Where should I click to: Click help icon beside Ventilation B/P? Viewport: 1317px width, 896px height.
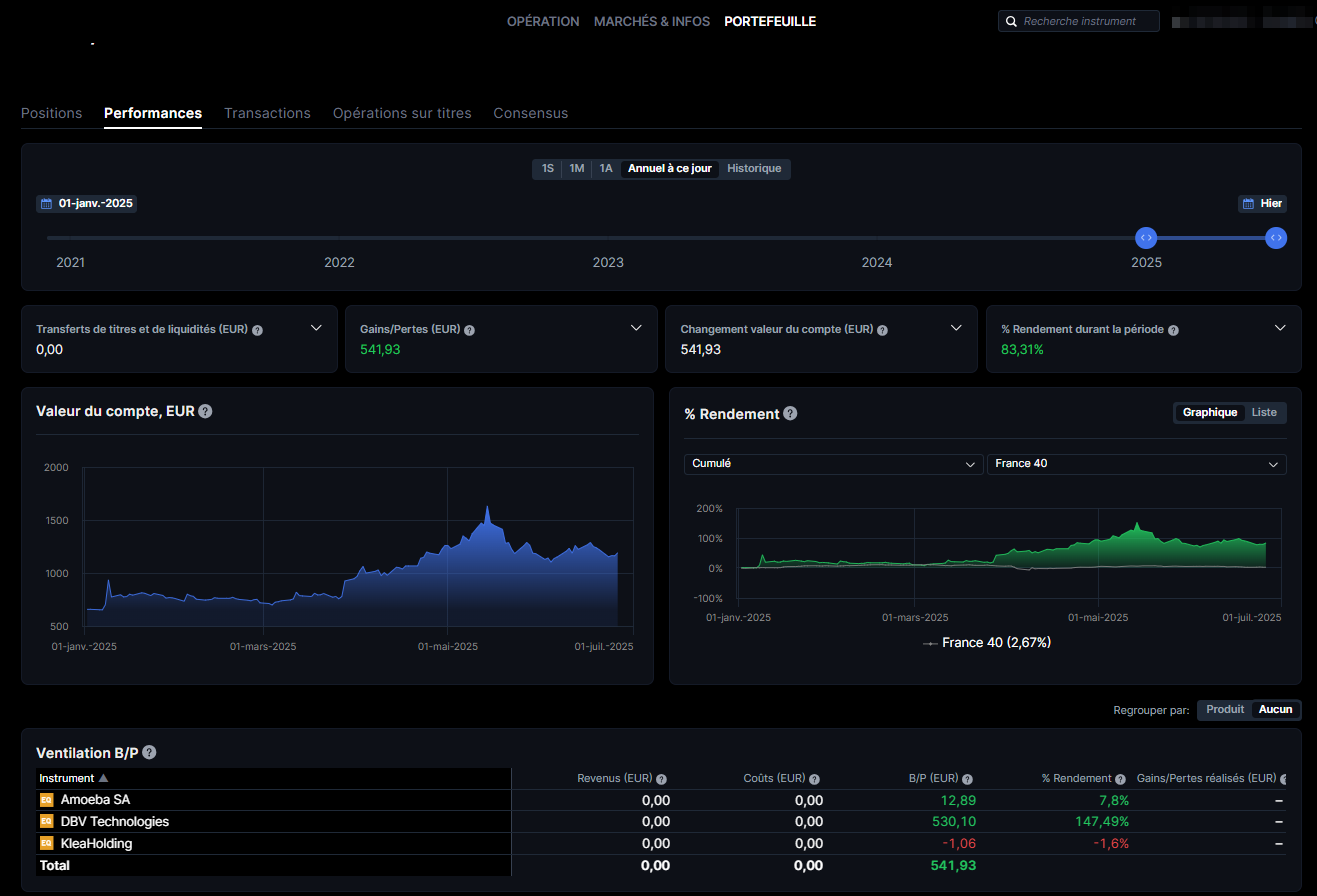[x=149, y=753]
